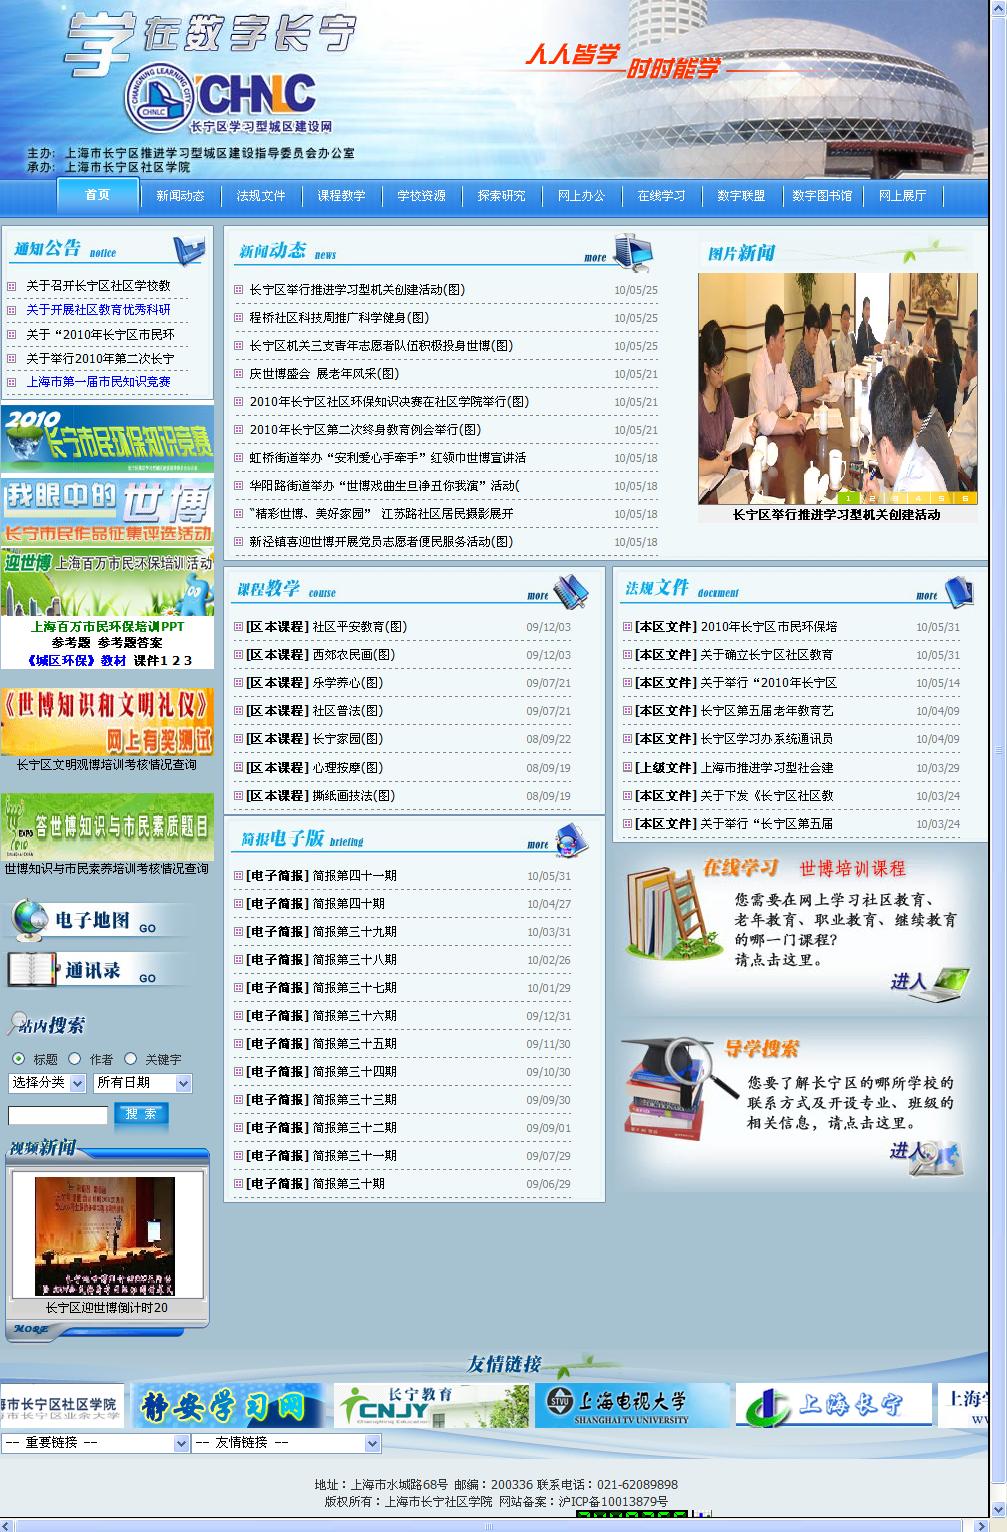1007x1532 pixels.
Task: Open briefing 简报第三十期
Action: tap(348, 1184)
